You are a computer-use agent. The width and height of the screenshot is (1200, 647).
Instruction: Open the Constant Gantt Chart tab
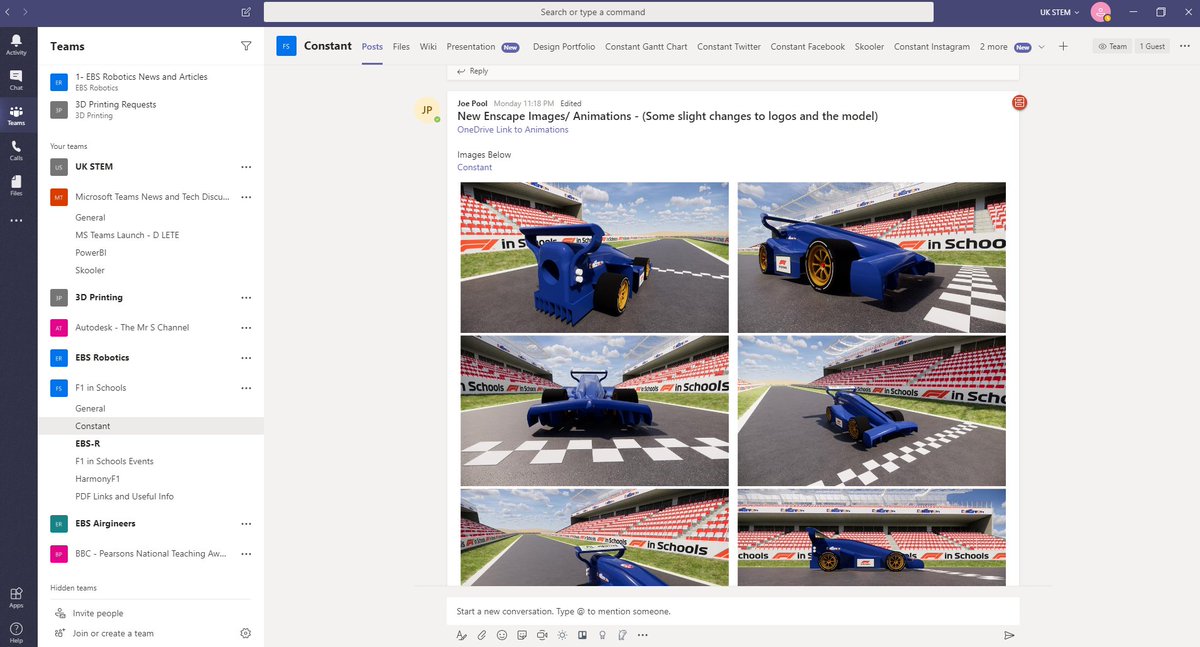point(646,46)
